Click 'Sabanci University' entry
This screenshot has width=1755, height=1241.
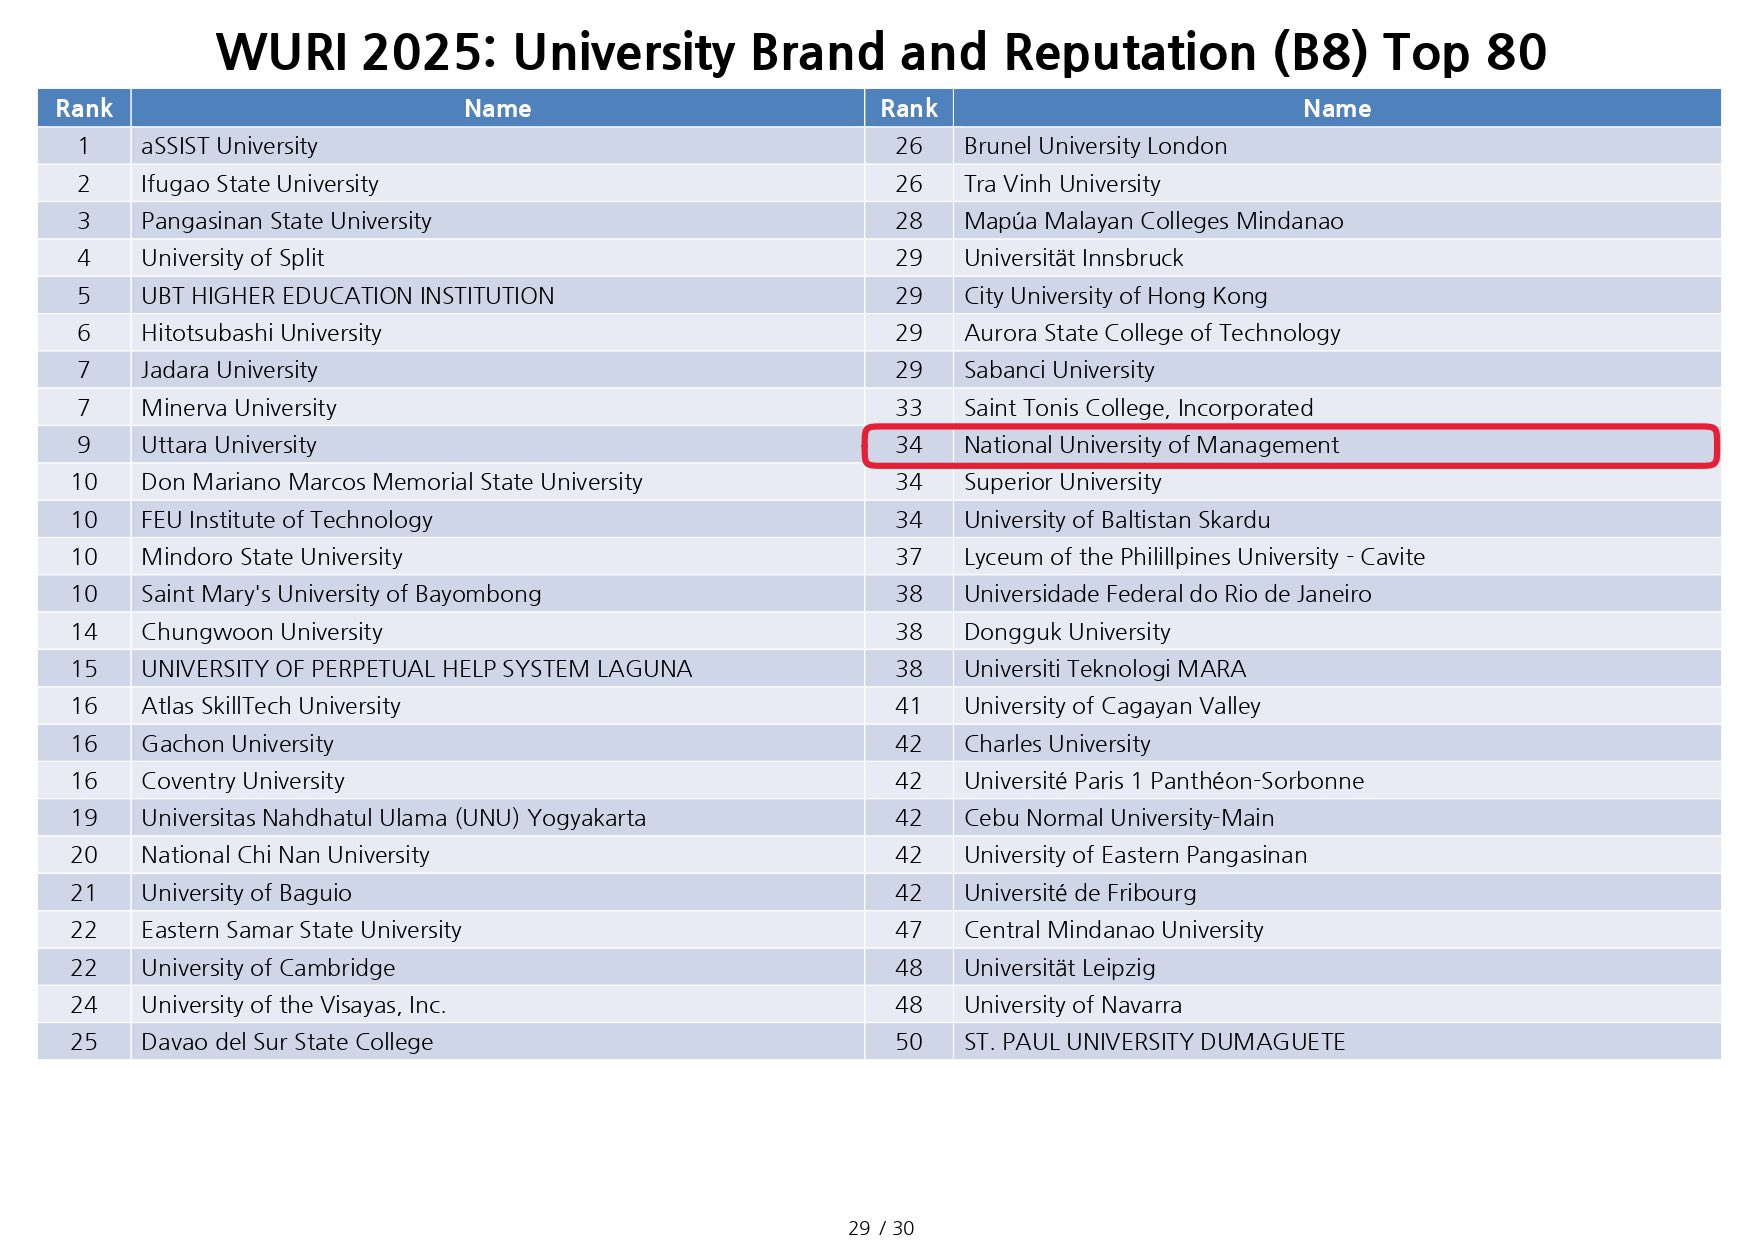point(1059,370)
